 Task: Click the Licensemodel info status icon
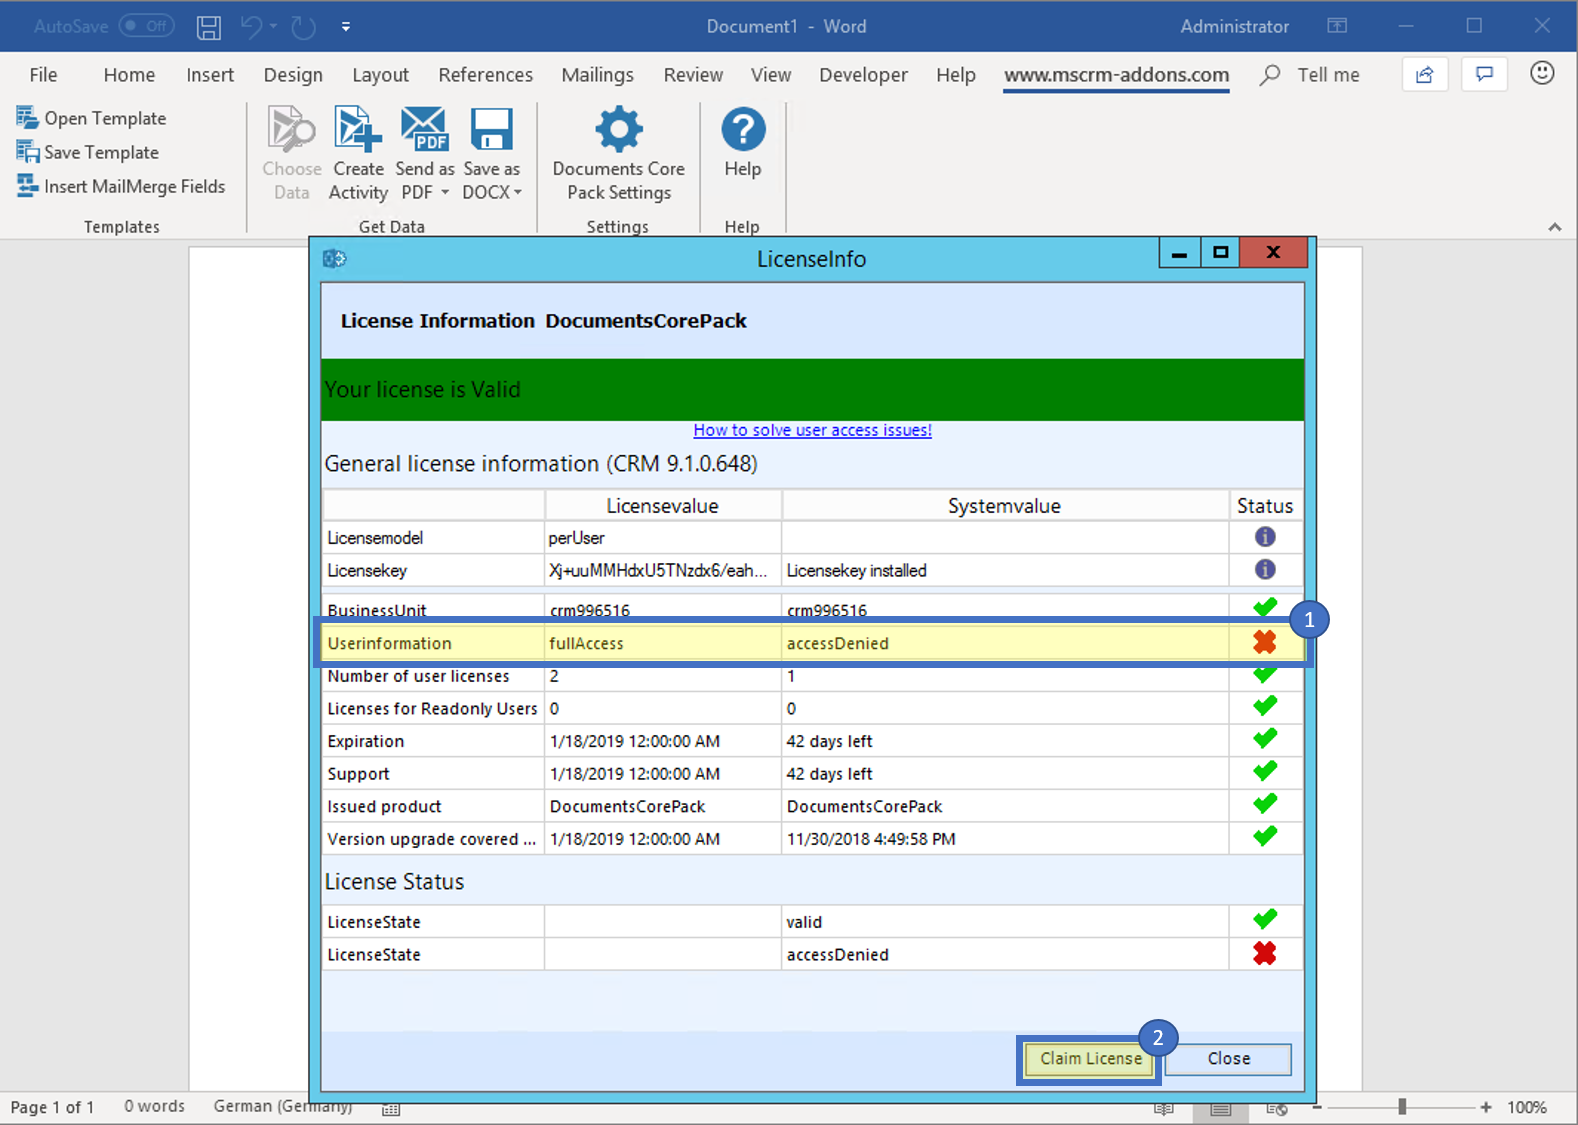tap(1265, 537)
